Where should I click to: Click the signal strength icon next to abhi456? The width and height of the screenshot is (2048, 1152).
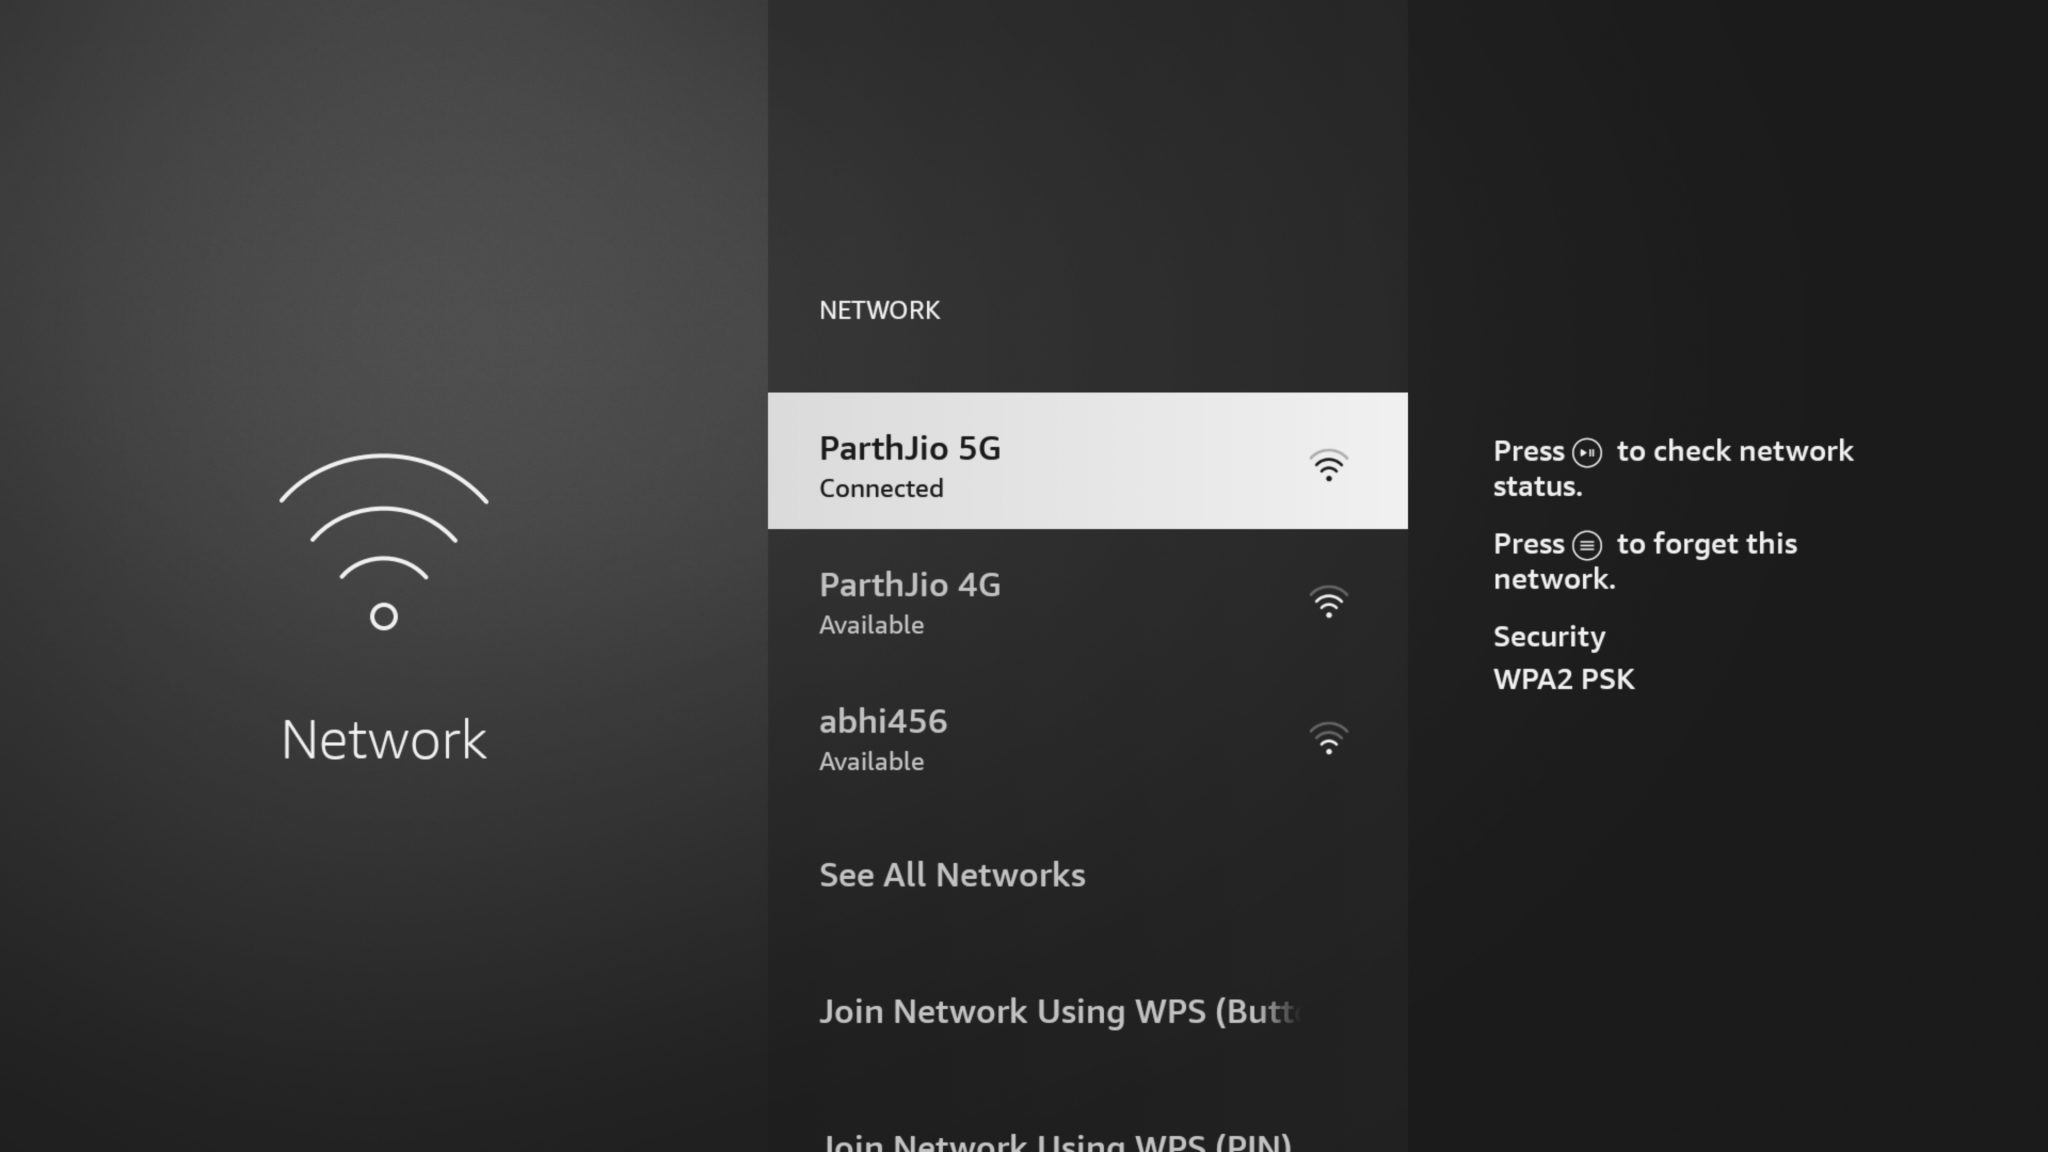(1328, 738)
